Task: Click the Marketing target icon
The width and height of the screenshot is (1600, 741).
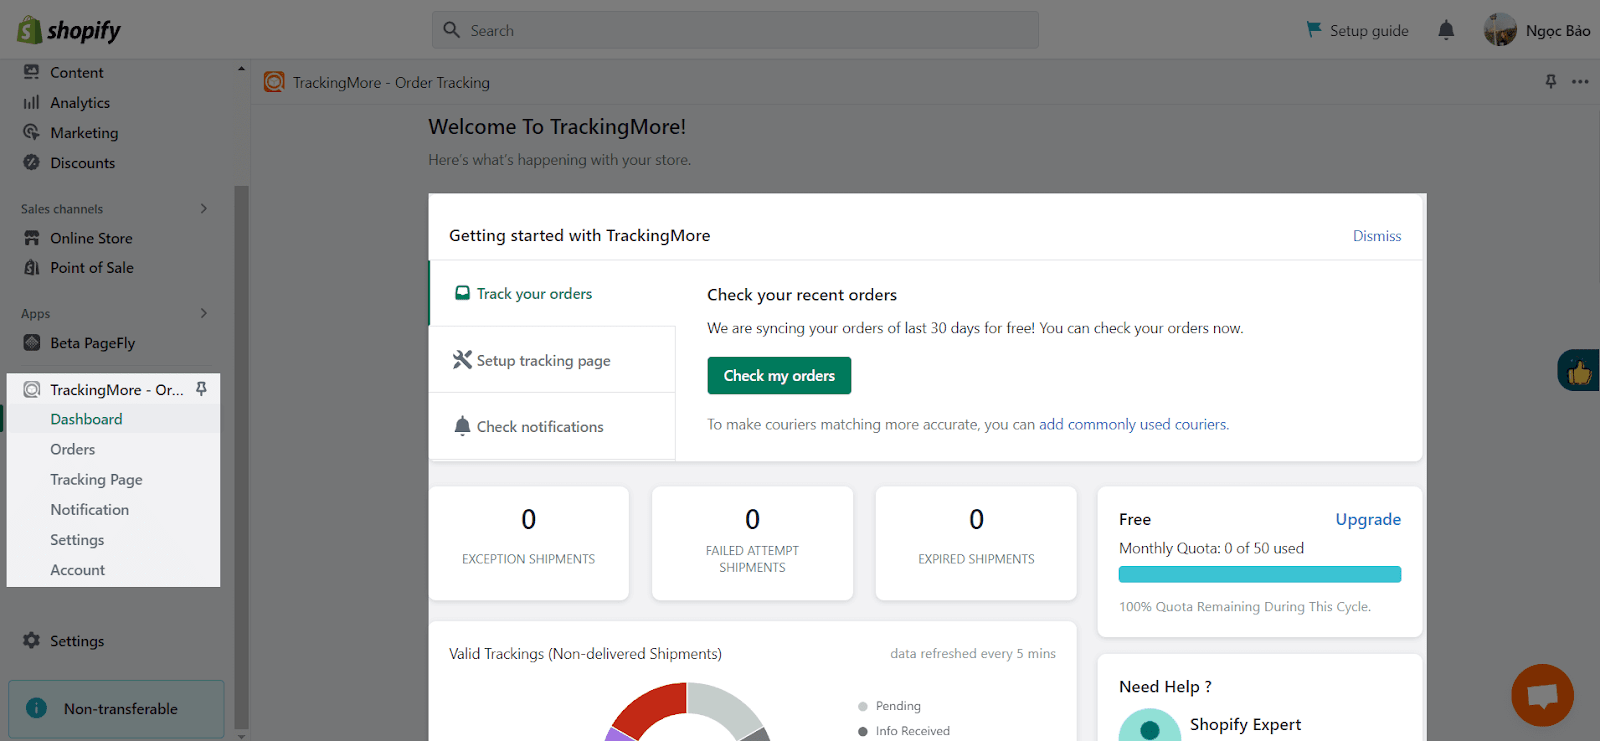Action: (x=32, y=132)
